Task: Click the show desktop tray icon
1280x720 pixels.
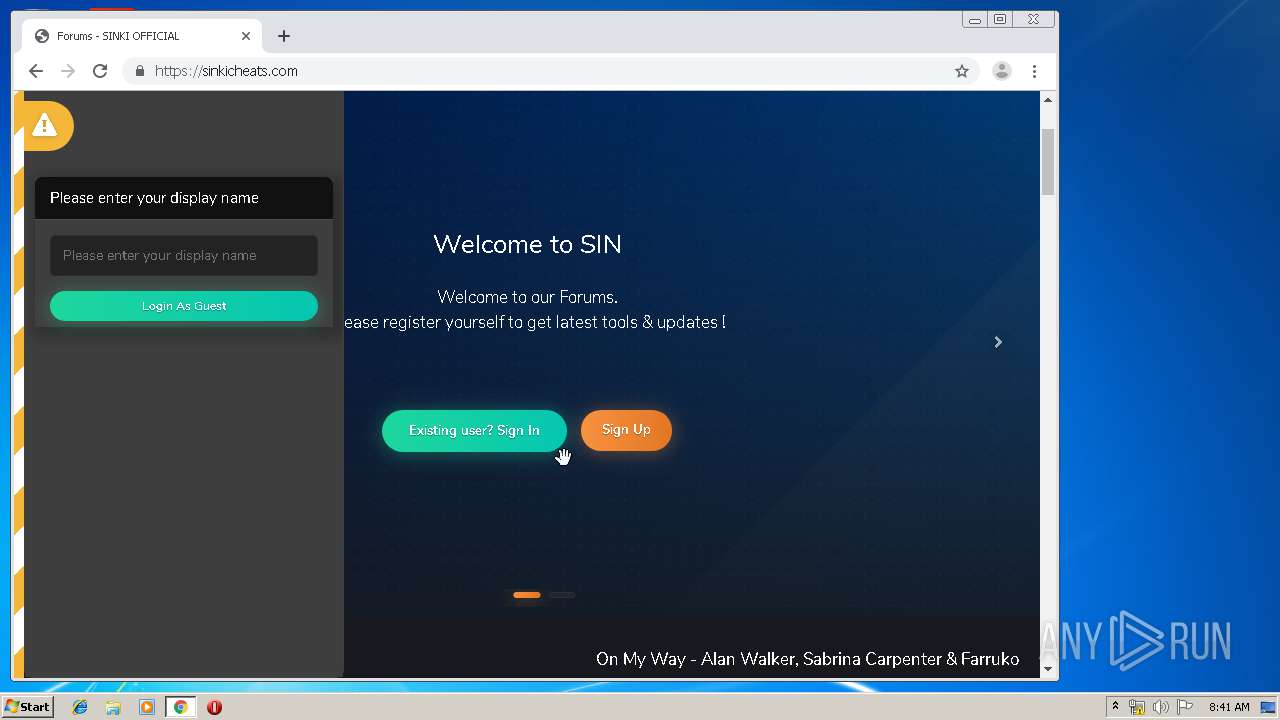Action: click(1268, 707)
